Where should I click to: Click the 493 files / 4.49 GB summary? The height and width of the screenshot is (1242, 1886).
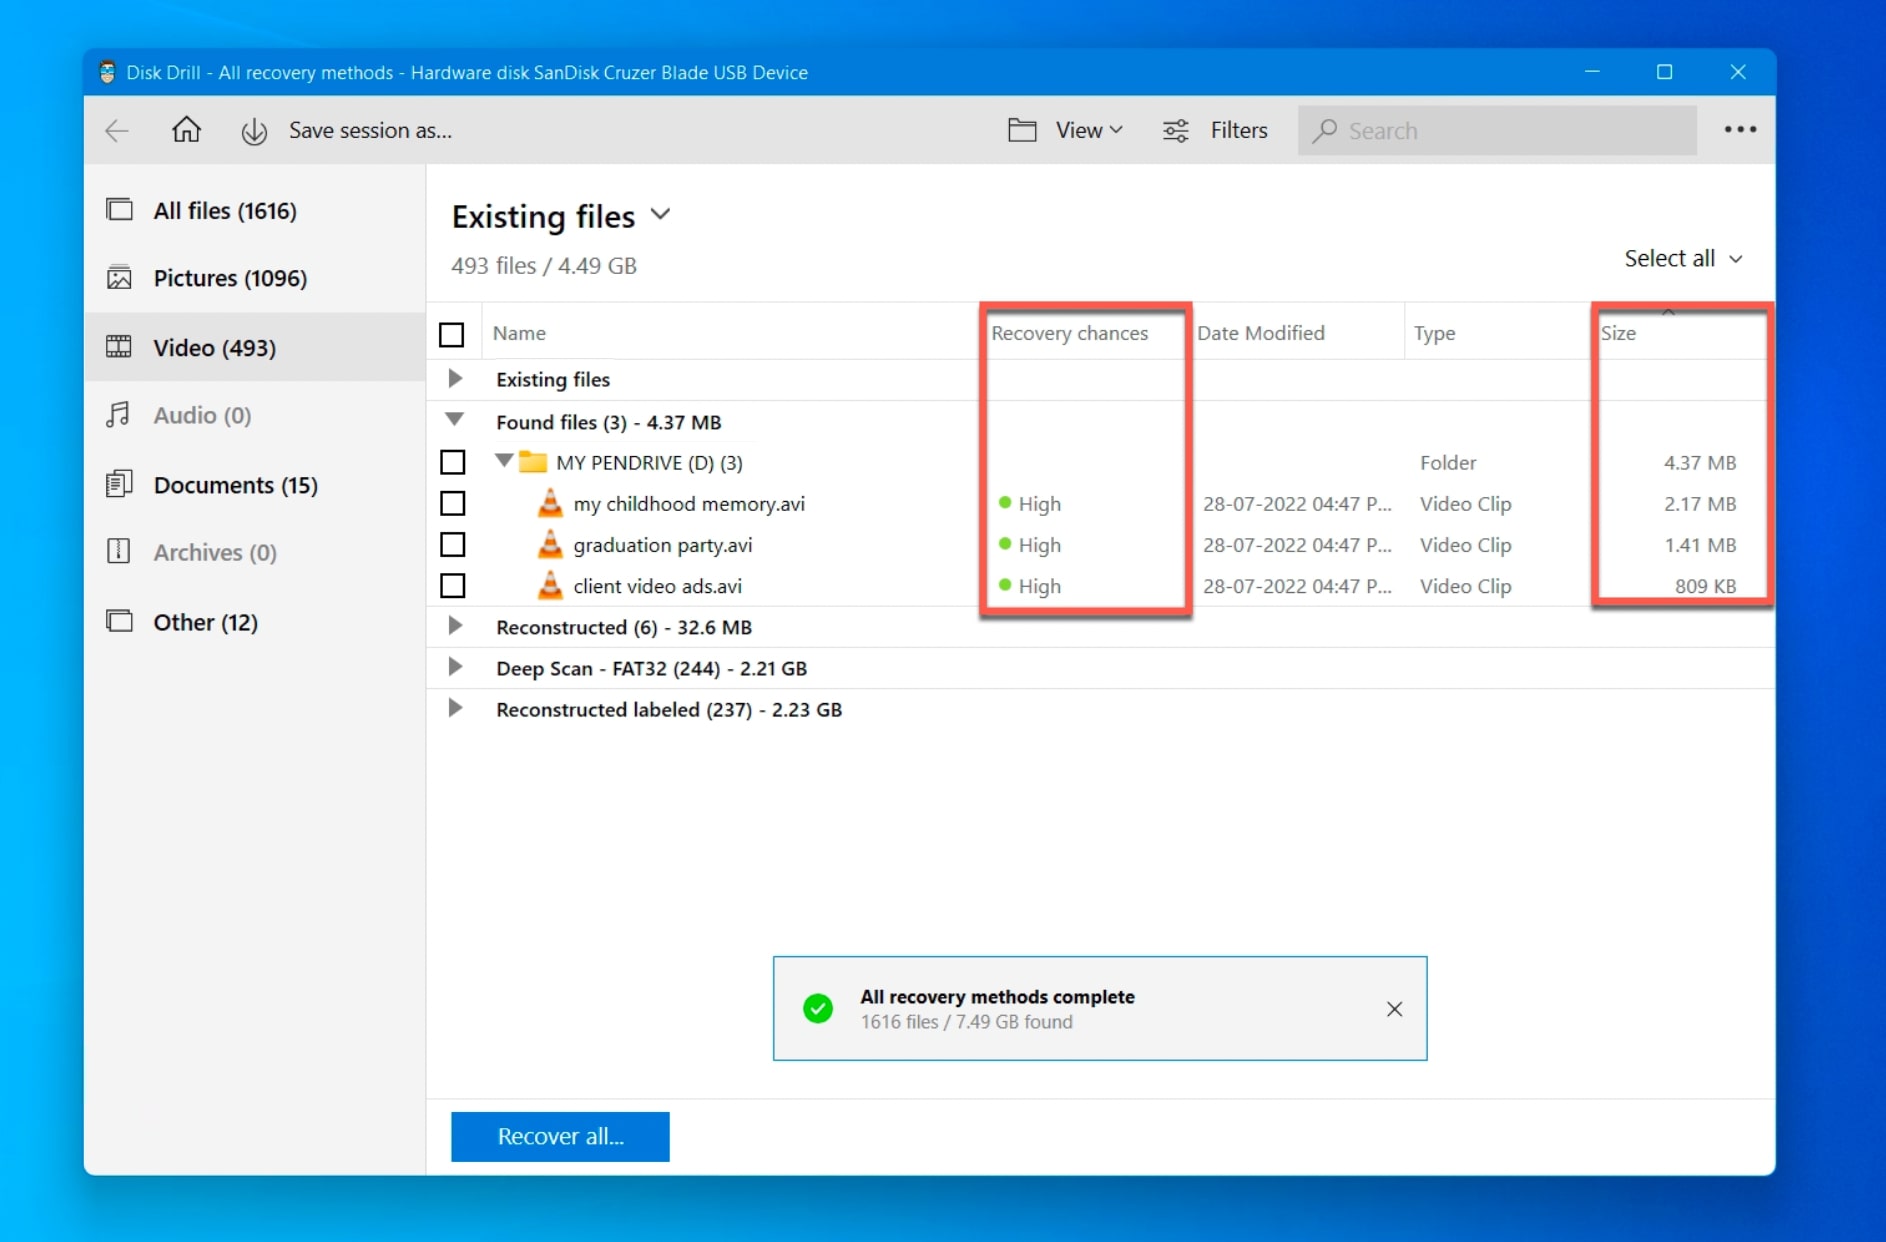544,265
